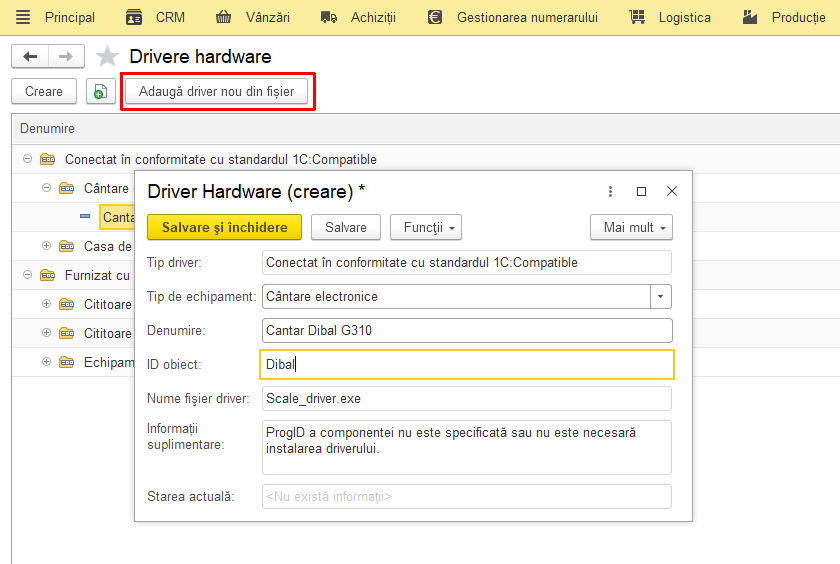Open the Mai mult dropdown menu
840x564 pixels.
(632, 227)
